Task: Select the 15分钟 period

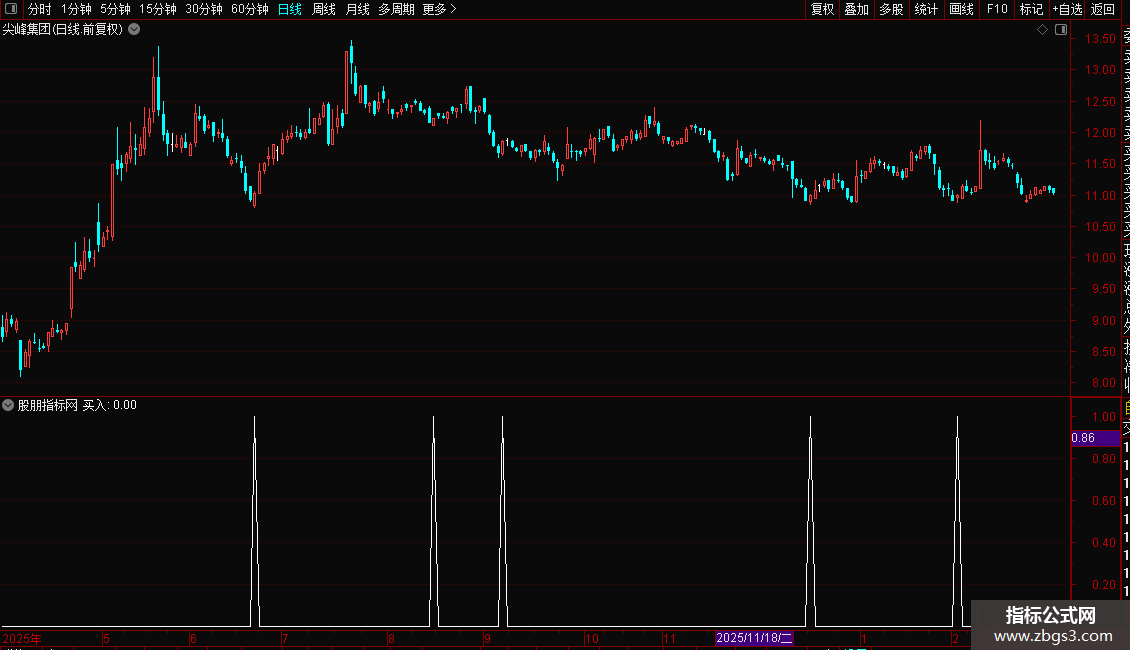Action: [x=157, y=9]
